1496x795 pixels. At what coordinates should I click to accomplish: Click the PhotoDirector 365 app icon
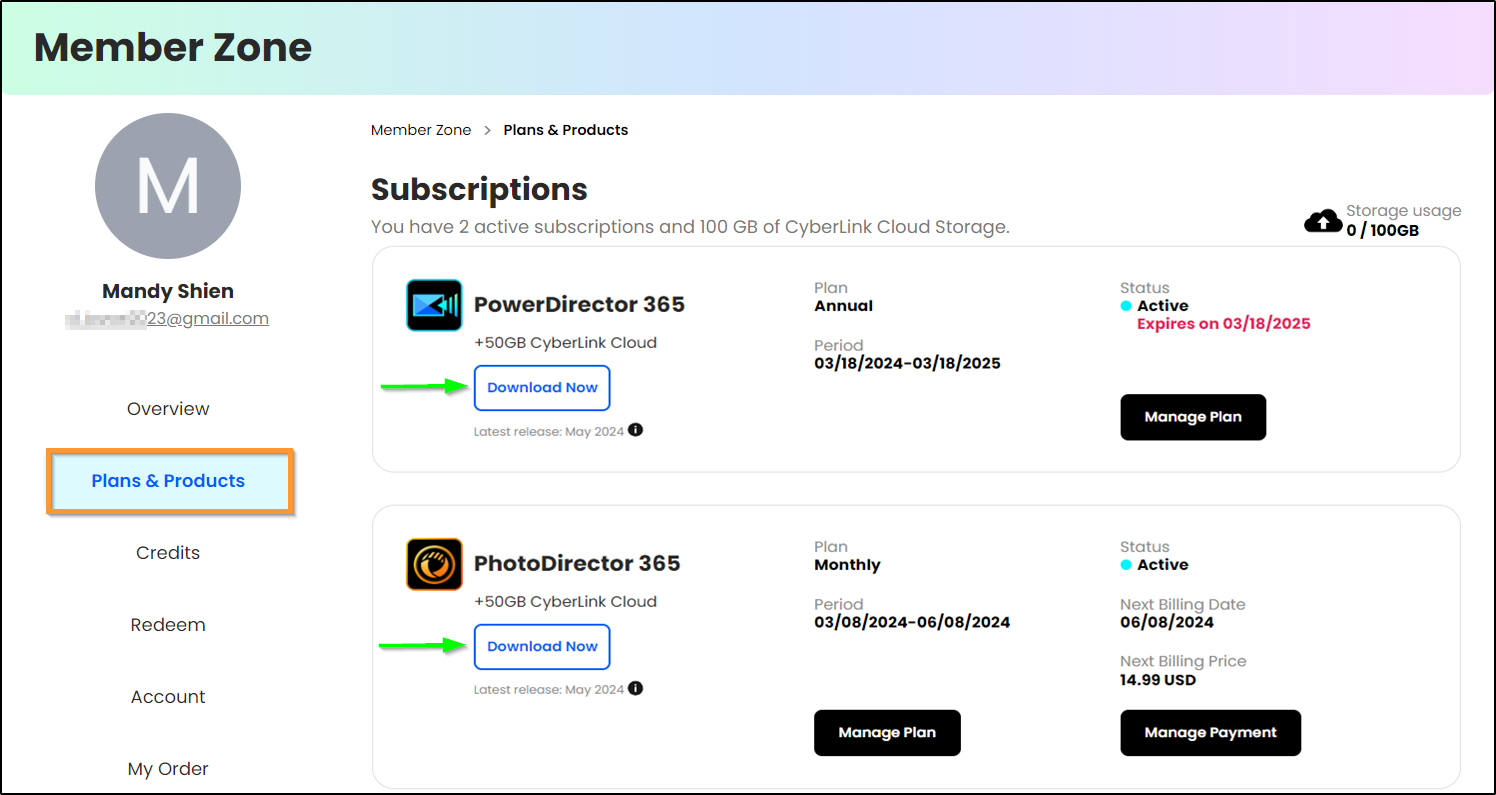434,564
